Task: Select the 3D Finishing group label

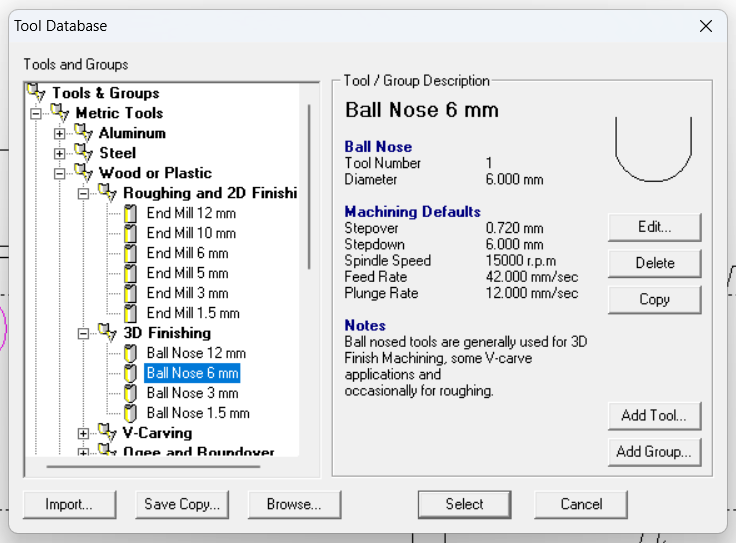Action: (167, 333)
